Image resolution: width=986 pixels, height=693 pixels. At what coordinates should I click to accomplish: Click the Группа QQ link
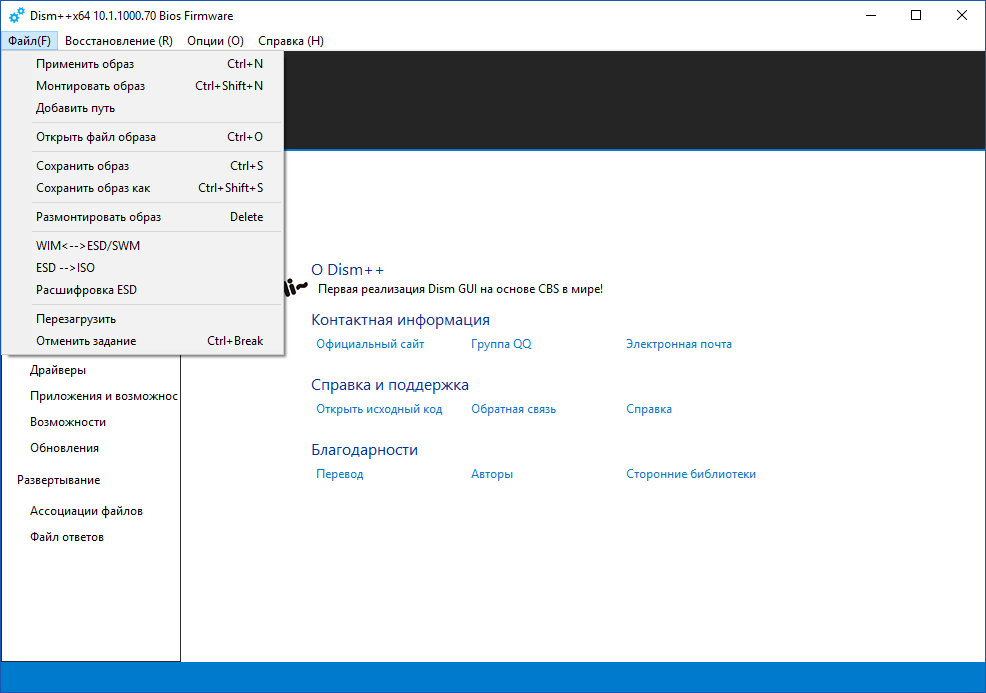[x=501, y=344]
